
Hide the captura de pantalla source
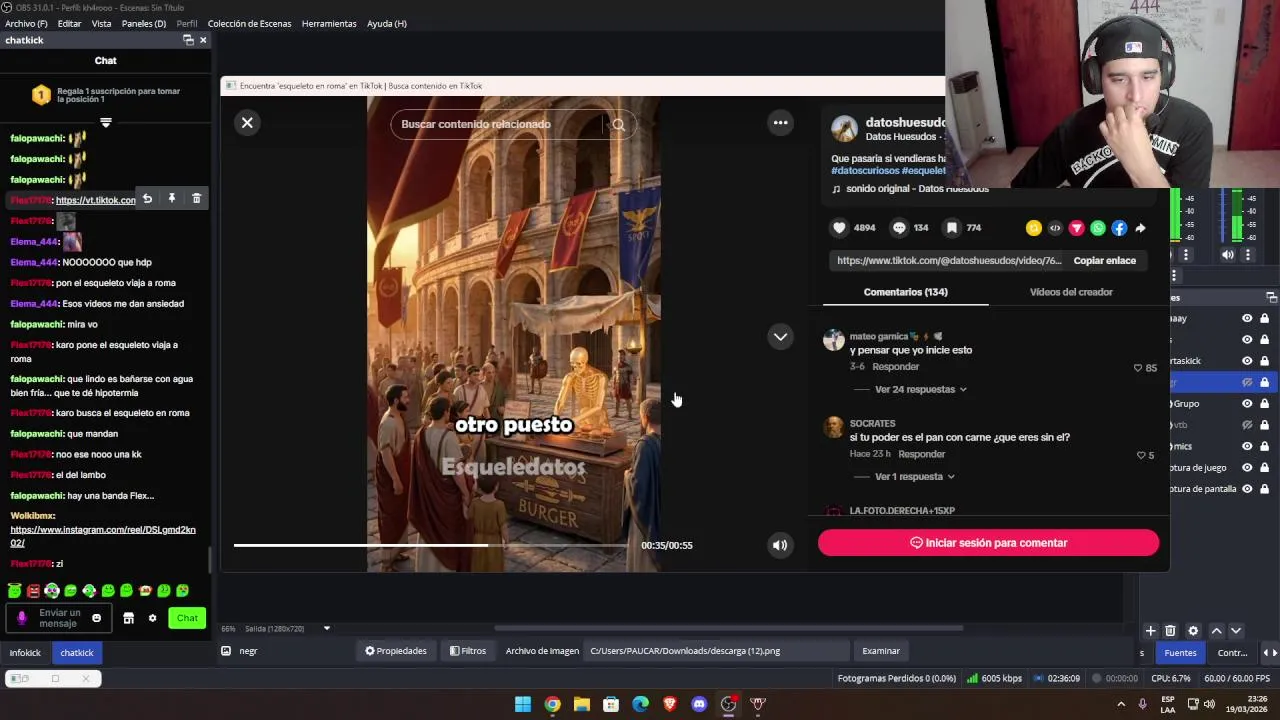[x=1247, y=489]
